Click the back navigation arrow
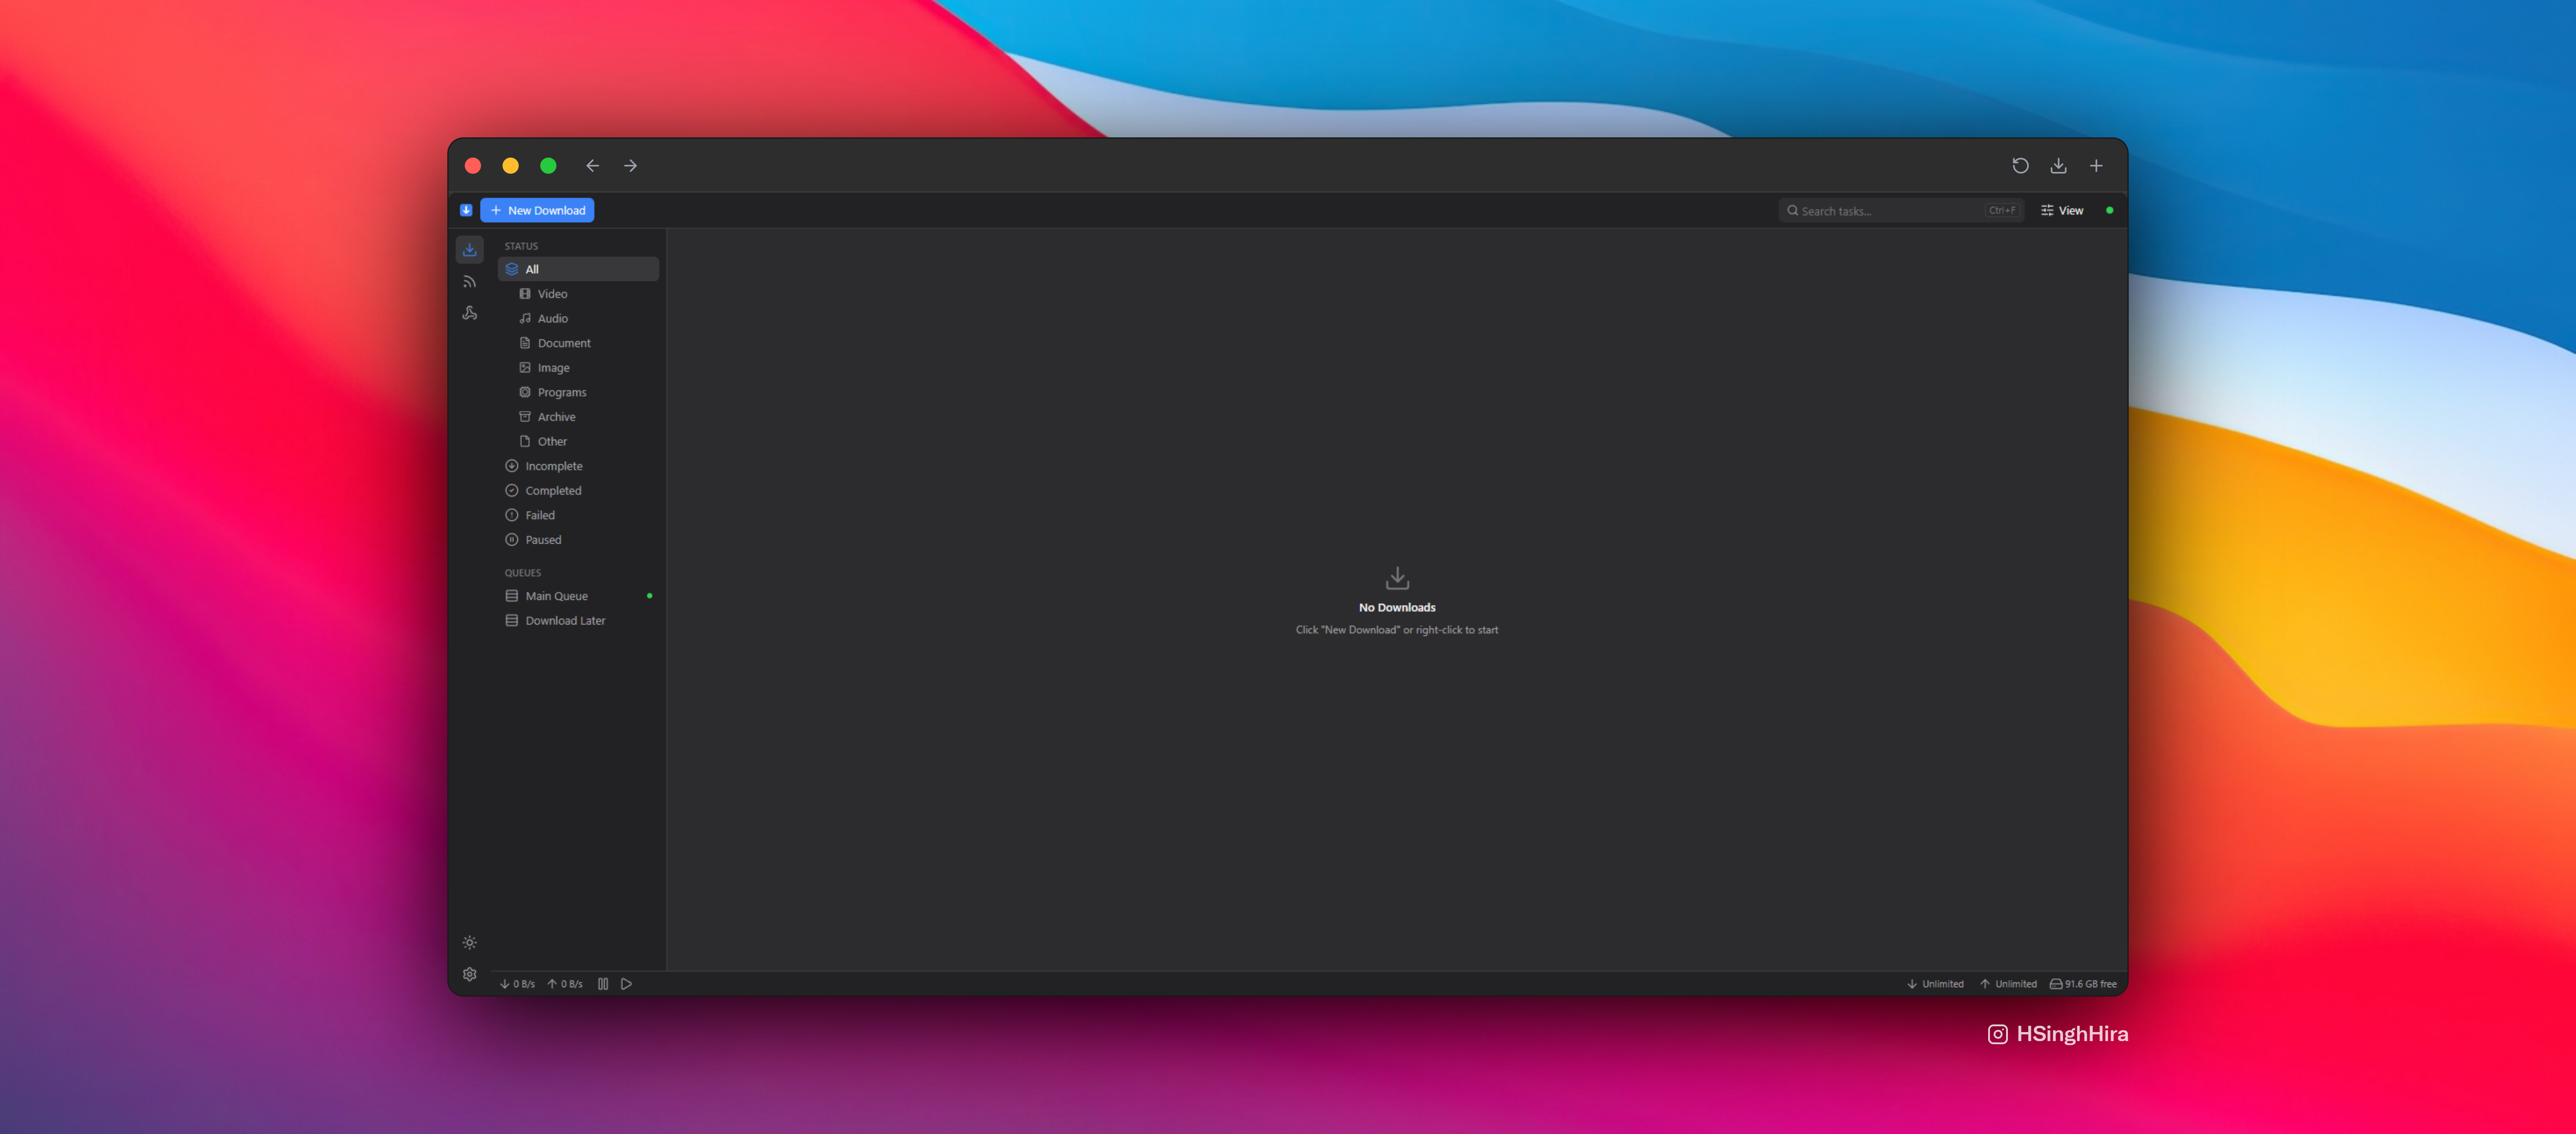The image size is (2576, 1134). coord(592,166)
